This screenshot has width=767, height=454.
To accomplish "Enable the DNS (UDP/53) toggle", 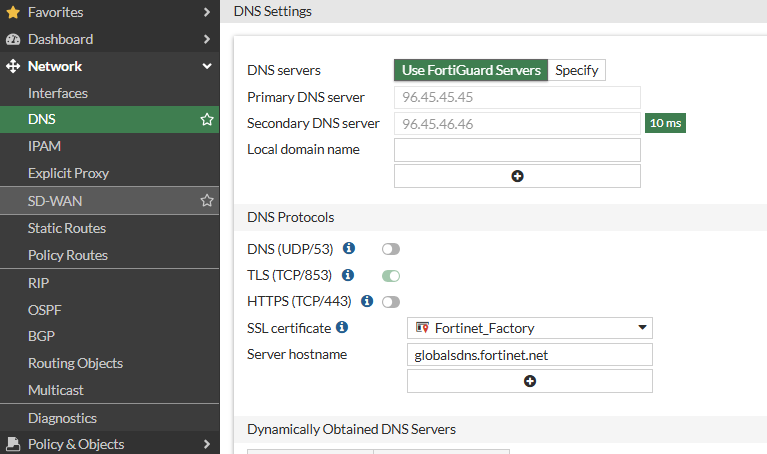I will [x=390, y=249].
